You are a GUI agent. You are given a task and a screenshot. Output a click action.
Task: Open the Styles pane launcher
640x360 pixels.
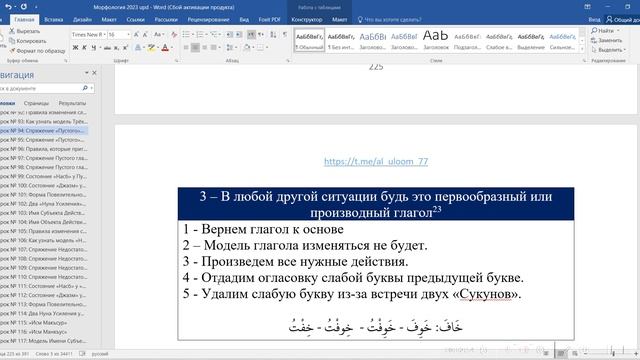(x=584, y=61)
